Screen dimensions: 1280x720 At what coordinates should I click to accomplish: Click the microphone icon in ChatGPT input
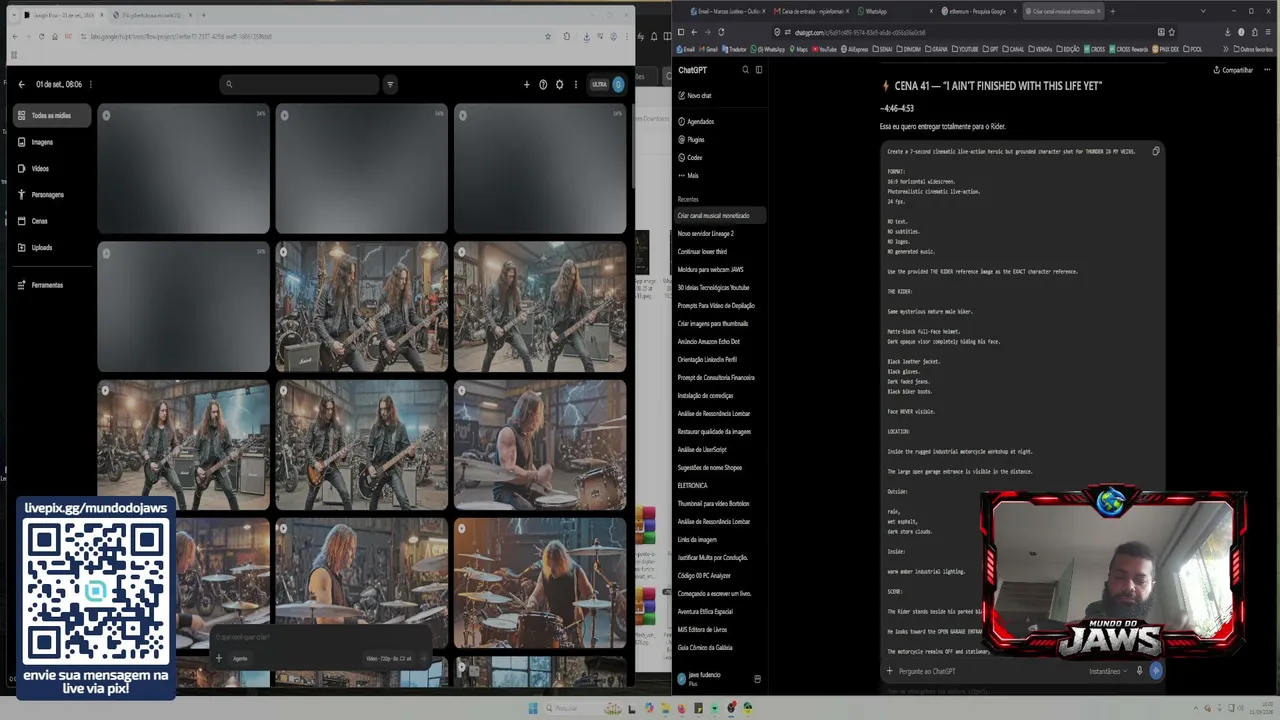coord(1139,671)
